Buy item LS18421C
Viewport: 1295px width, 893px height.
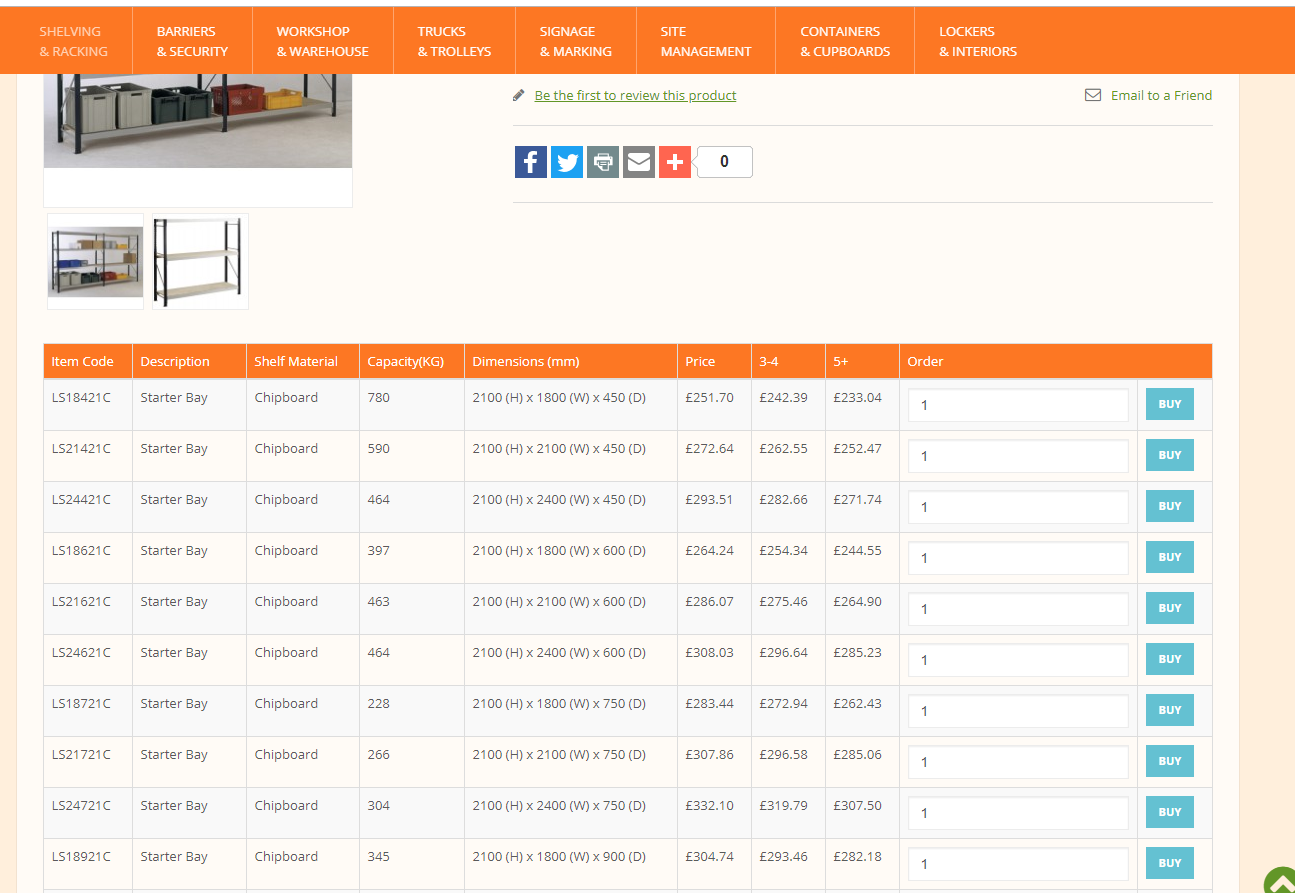(x=1169, y=404)
